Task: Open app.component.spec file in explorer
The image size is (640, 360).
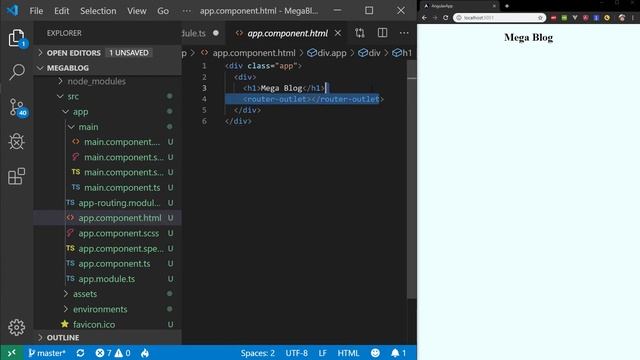Action: pos(121,249)
